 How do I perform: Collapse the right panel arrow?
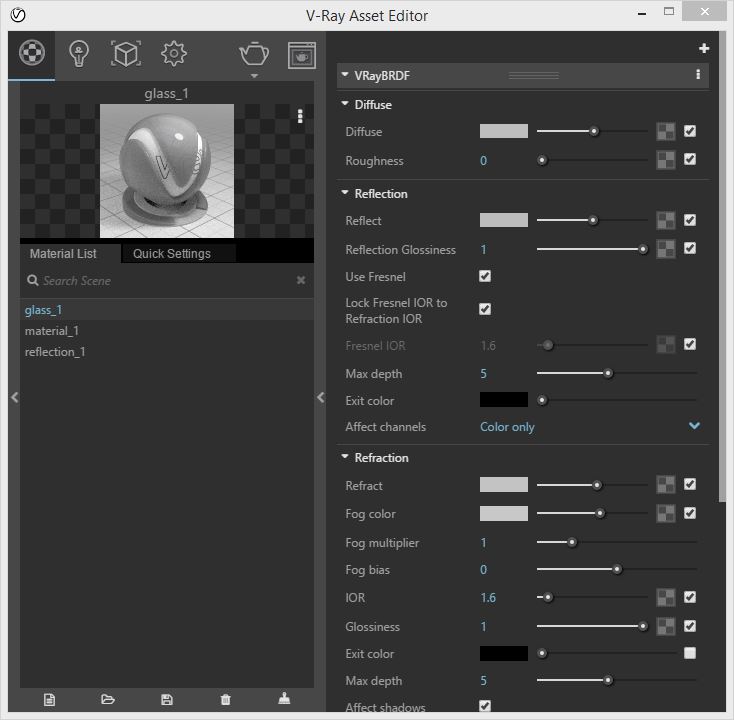(x=321, y=397)
